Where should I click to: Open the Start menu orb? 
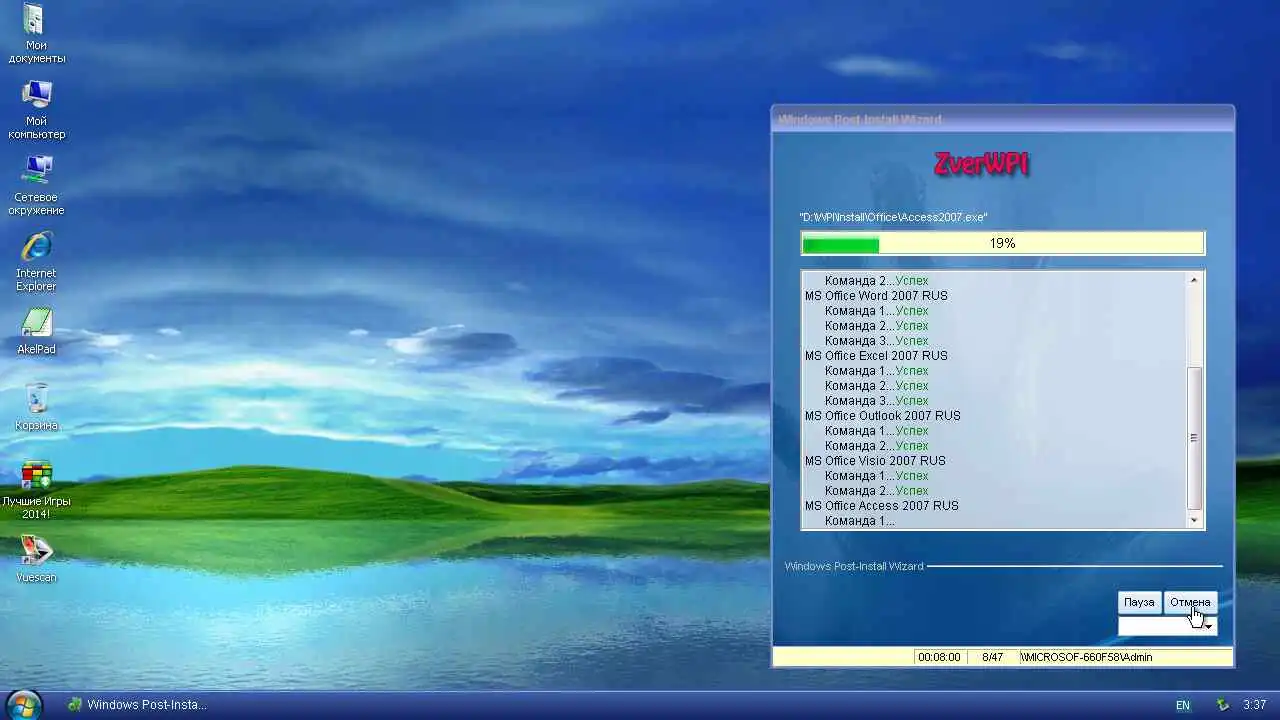pos(24,704)
